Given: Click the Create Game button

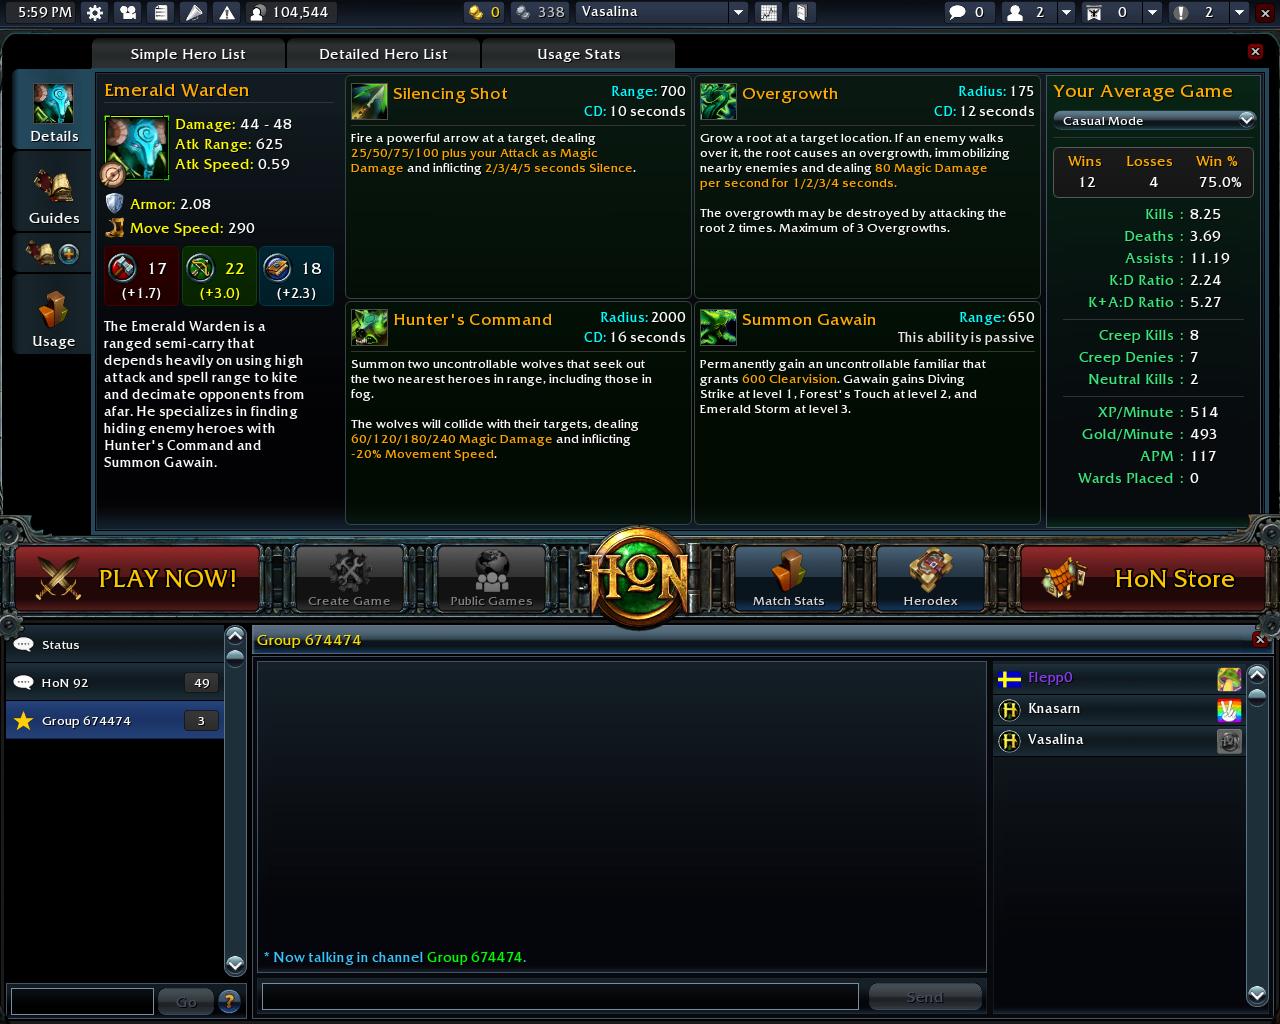Looking at the screenshot, I should (349, 578).
